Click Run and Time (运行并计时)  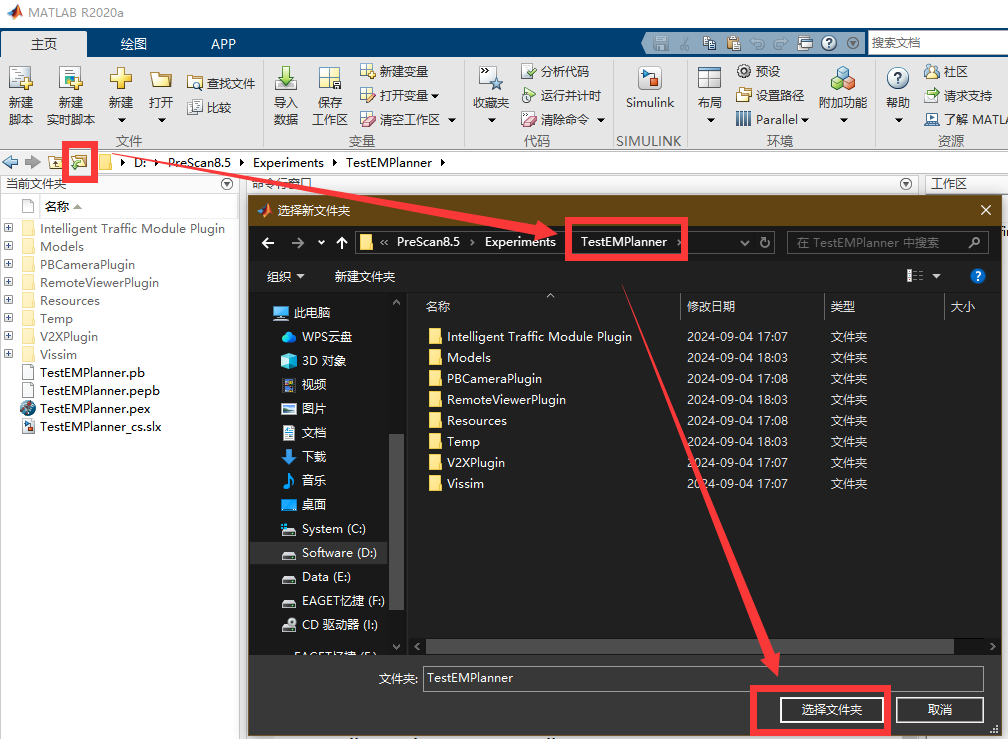(561, 95)
